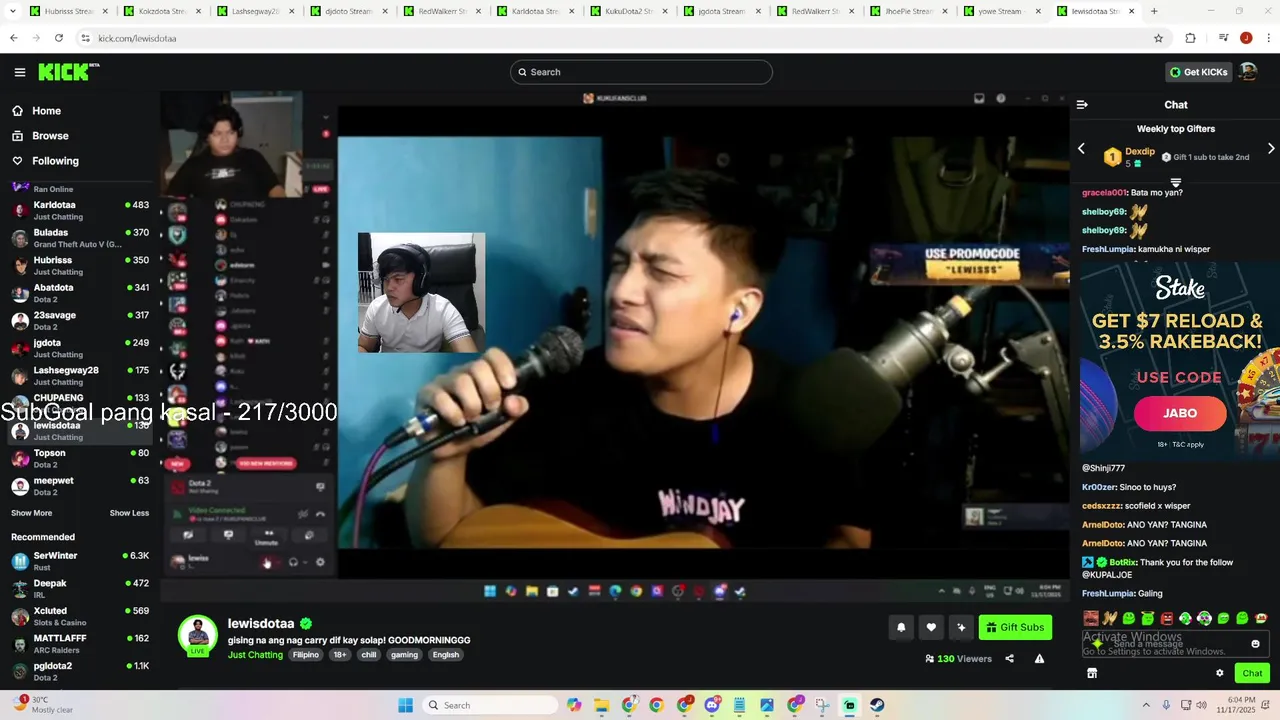Open a new browser tab
The image size is (1280, 720).
point(1154,11)
